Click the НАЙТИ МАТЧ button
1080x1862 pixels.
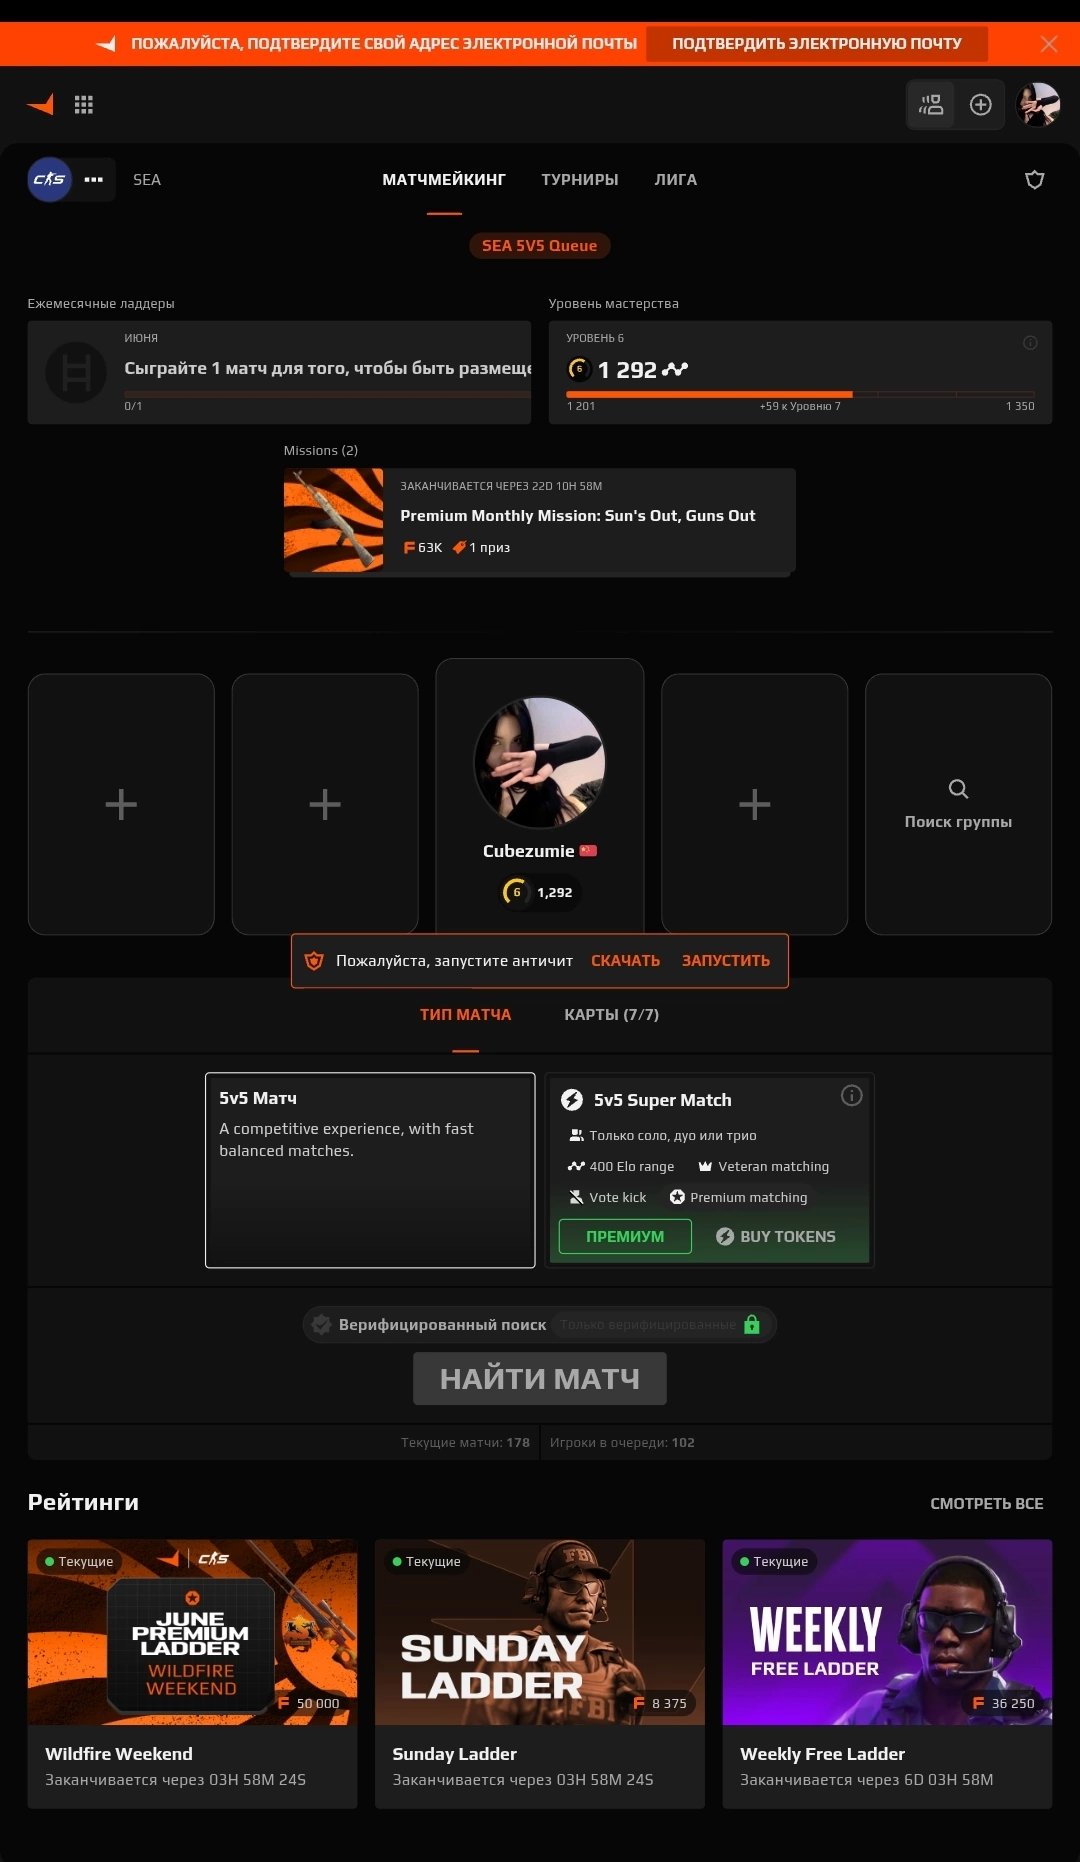540,1379
